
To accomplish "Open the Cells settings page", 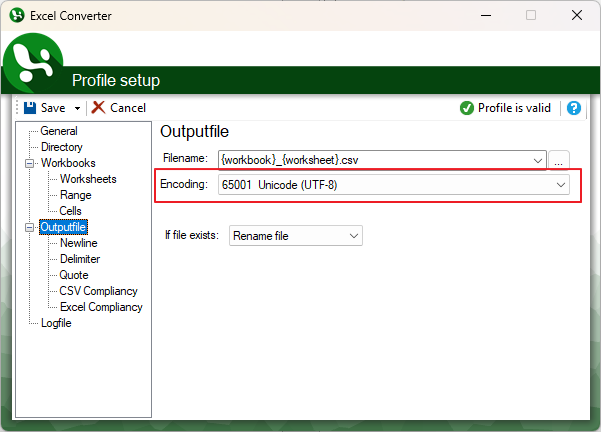I will (x=71, y=211).
